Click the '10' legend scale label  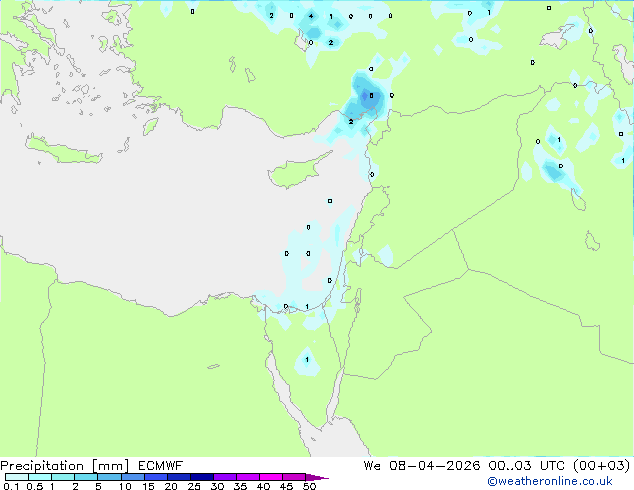click(125, 486)
